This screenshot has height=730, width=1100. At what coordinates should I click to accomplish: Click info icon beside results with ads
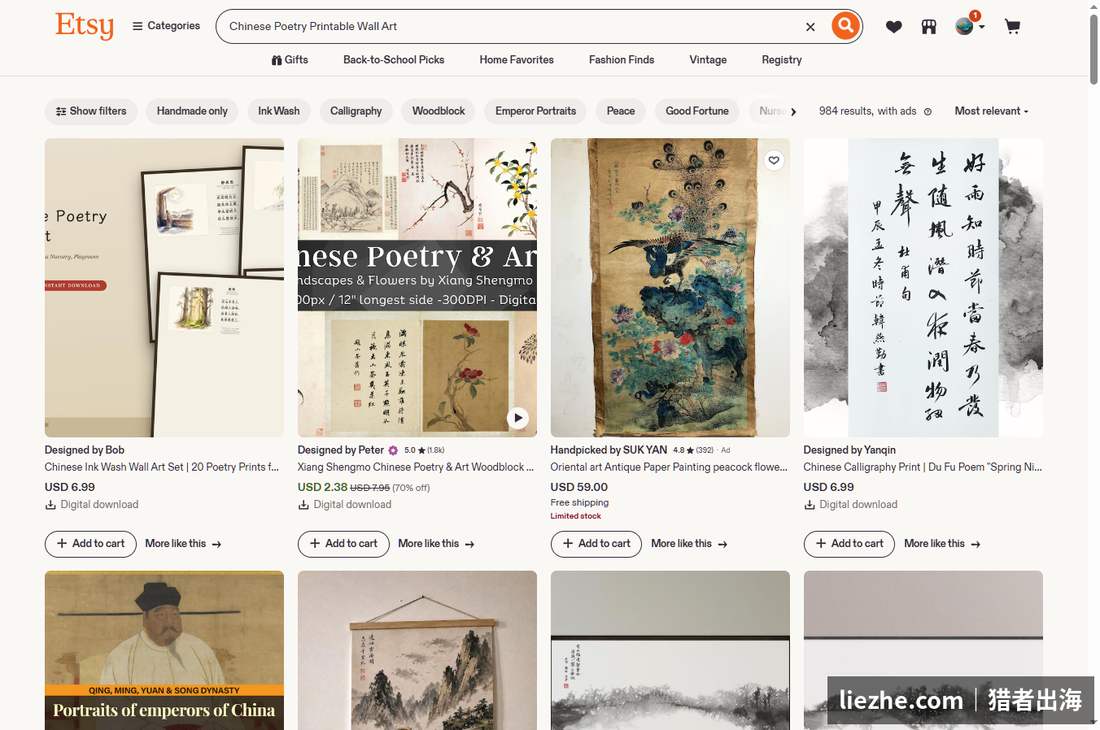(x=927, y=111)
